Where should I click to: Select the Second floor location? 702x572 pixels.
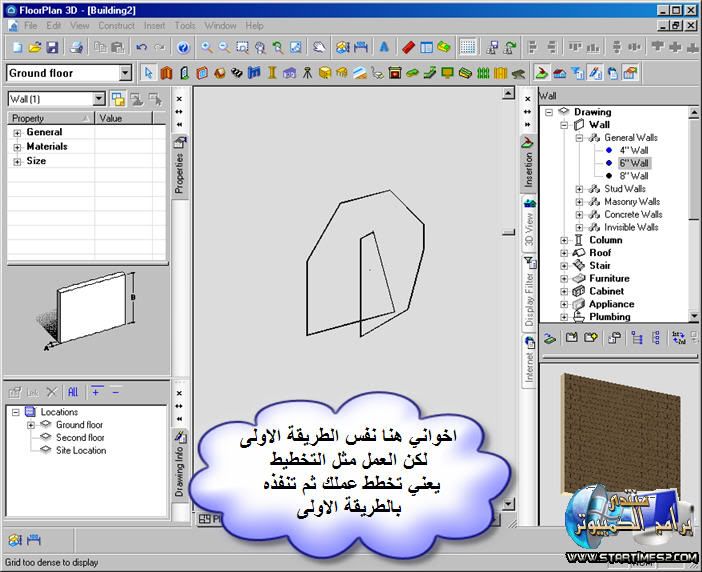tap(80, 438)
